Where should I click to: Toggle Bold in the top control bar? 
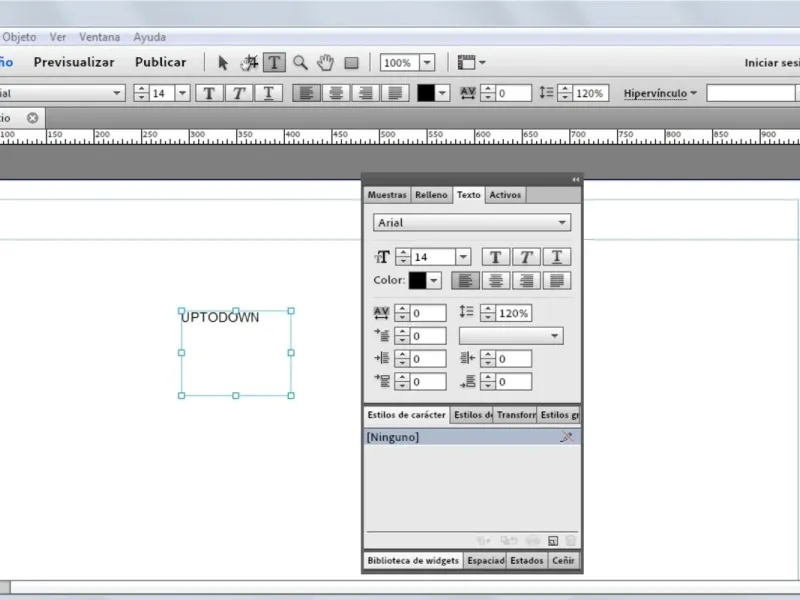point(209,93)
